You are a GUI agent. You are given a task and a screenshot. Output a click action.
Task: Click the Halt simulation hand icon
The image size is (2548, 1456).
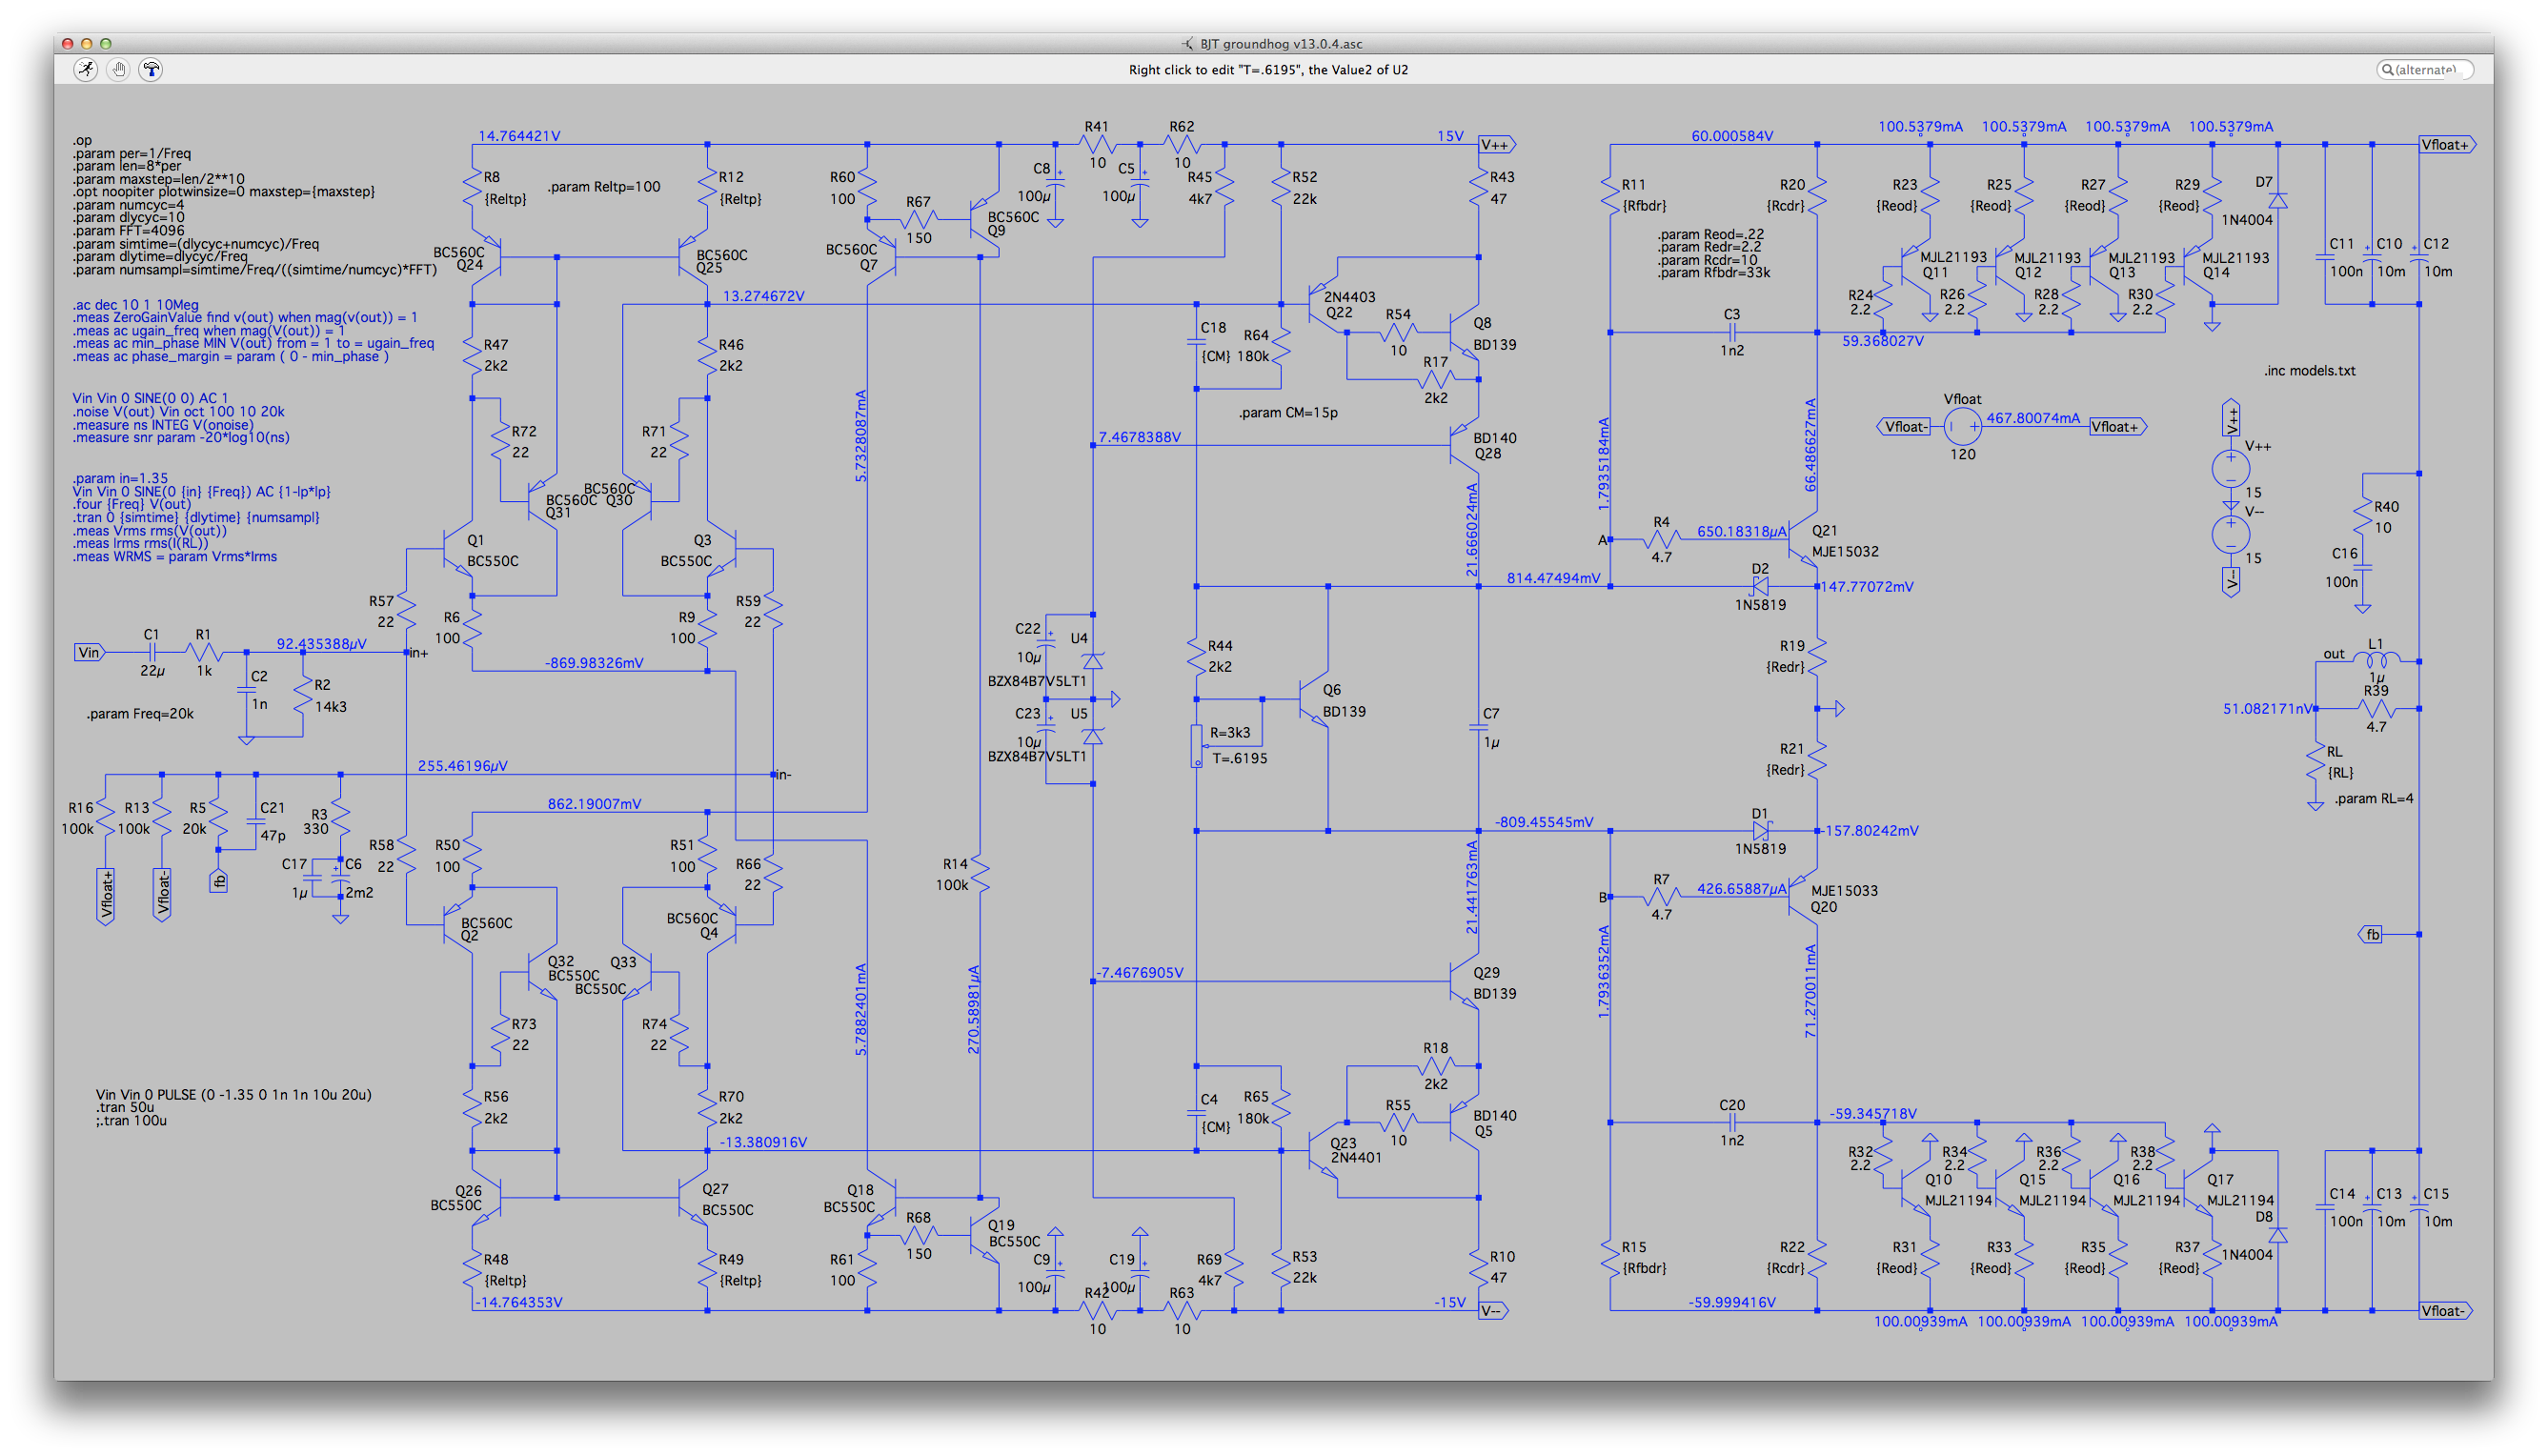click(119, 69)
